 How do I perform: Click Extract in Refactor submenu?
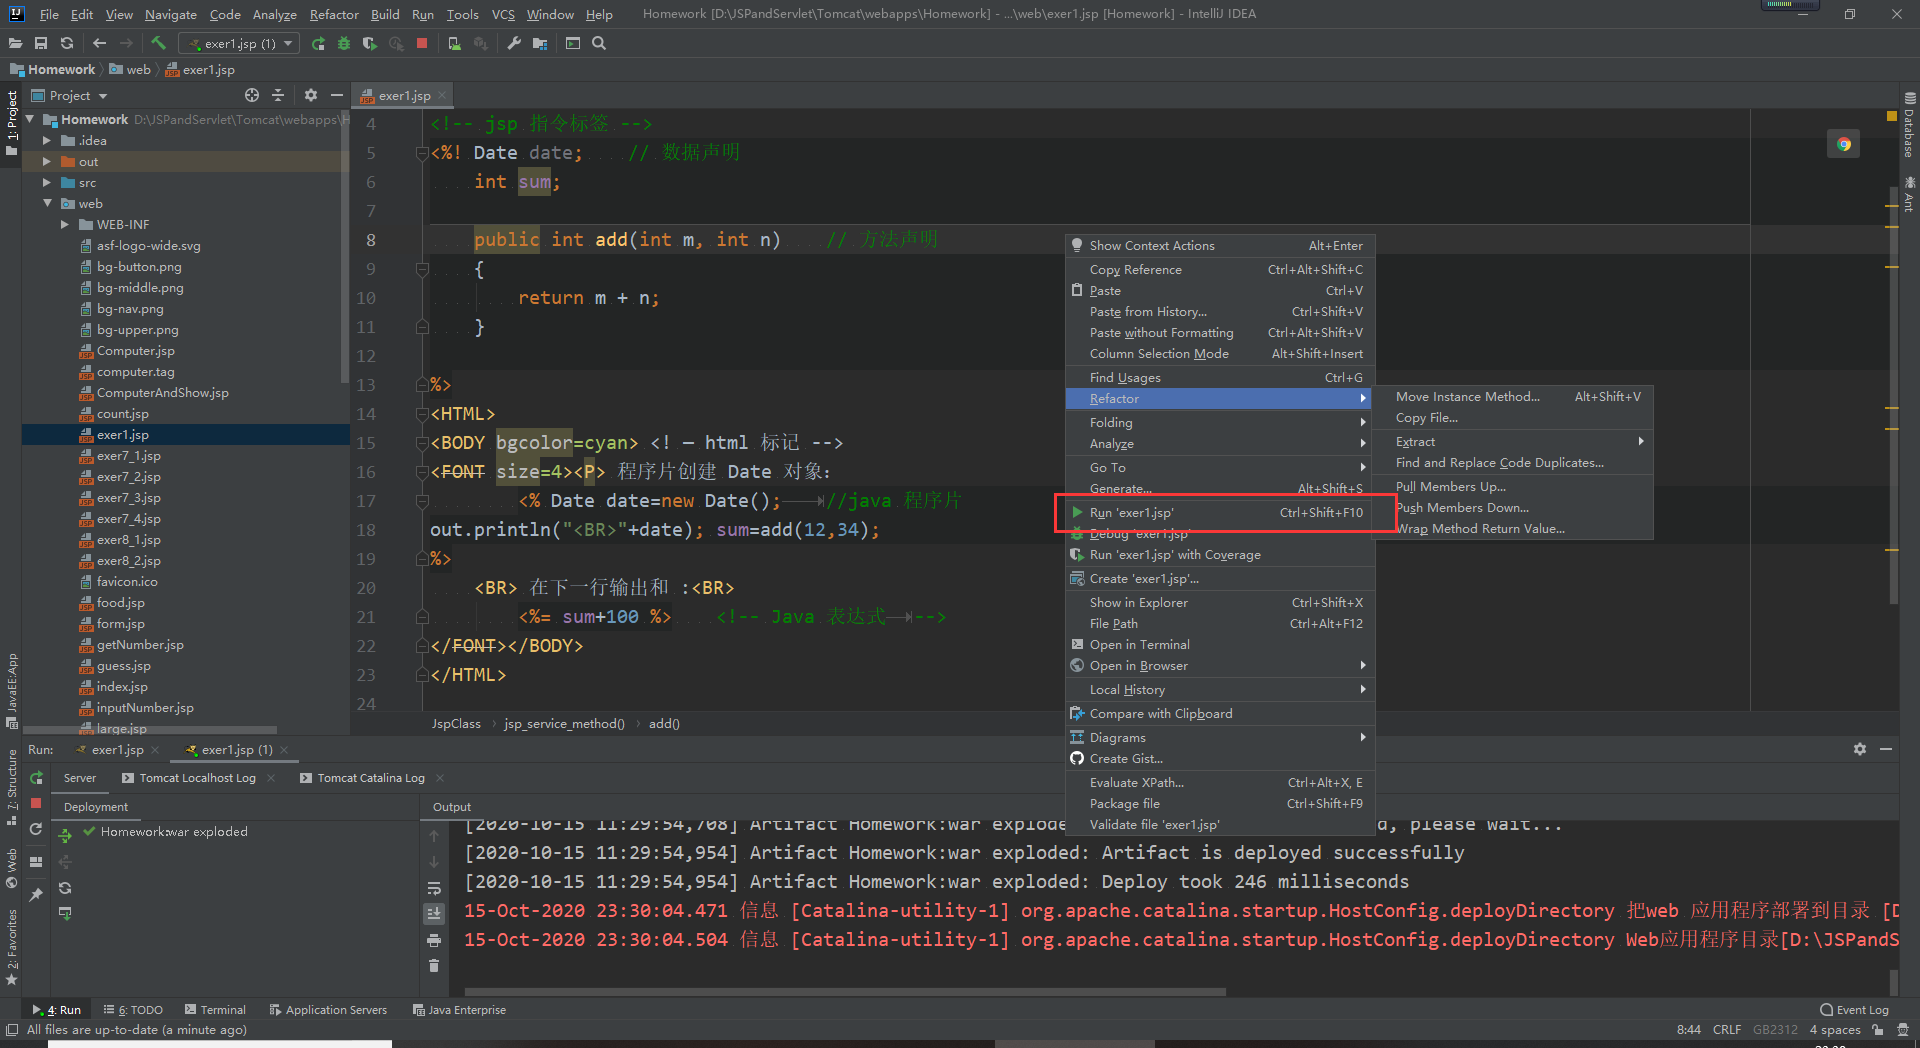pos(1514,441)
